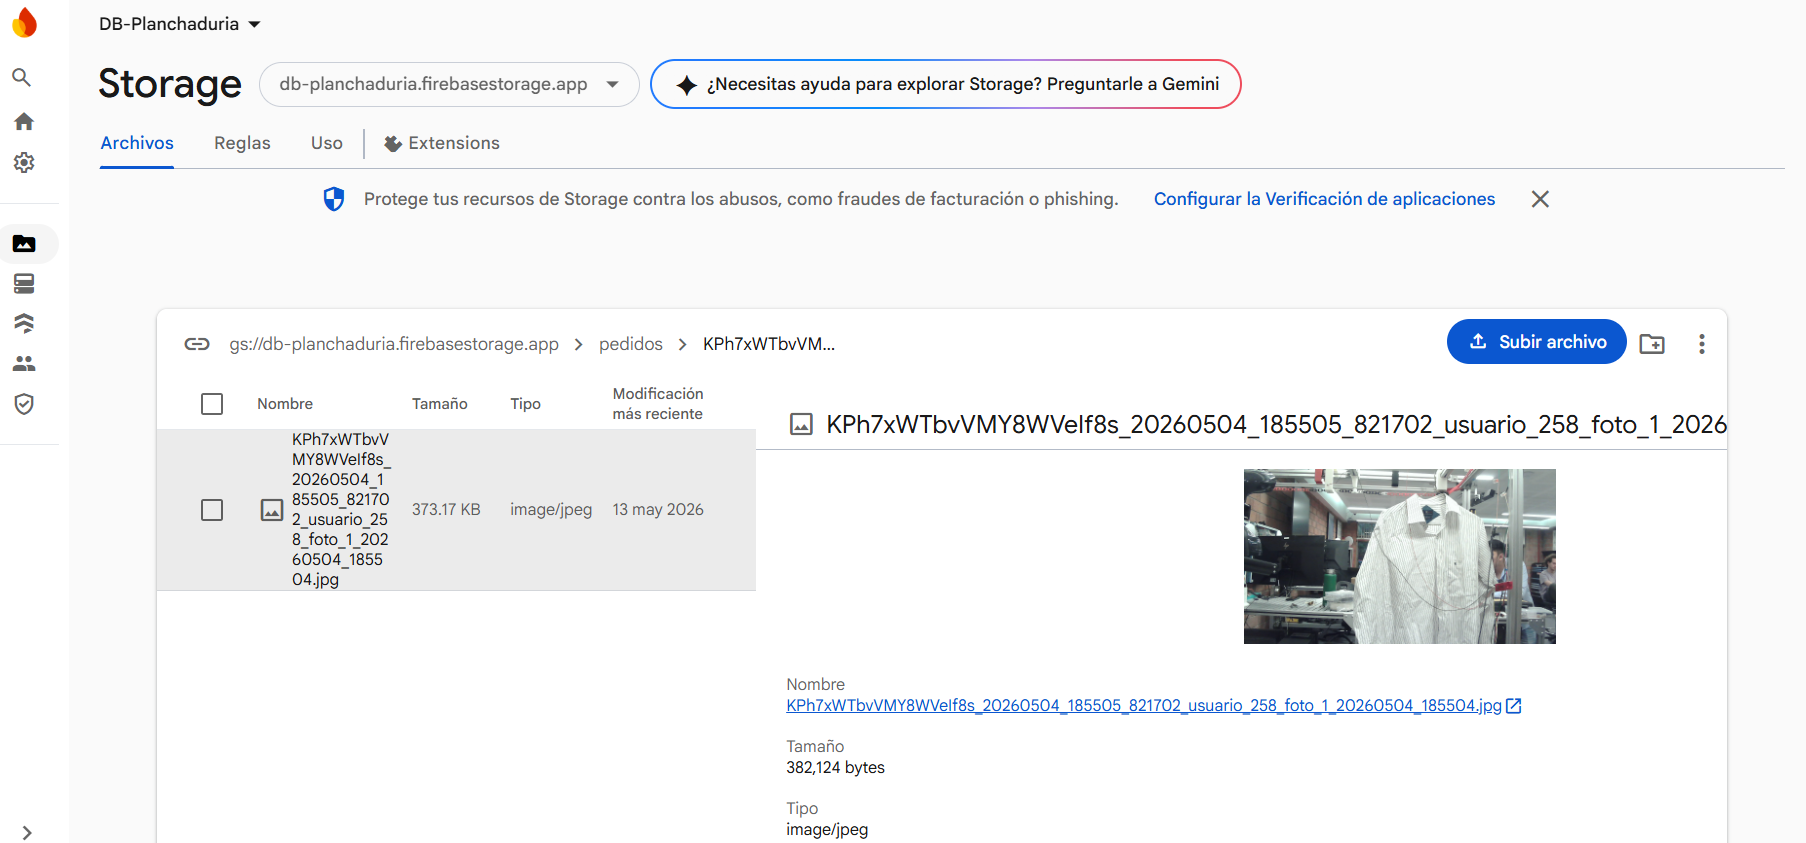Open the Firebase logo home
The width and height of the screenshot is (1806, 843).
[25, 23]
